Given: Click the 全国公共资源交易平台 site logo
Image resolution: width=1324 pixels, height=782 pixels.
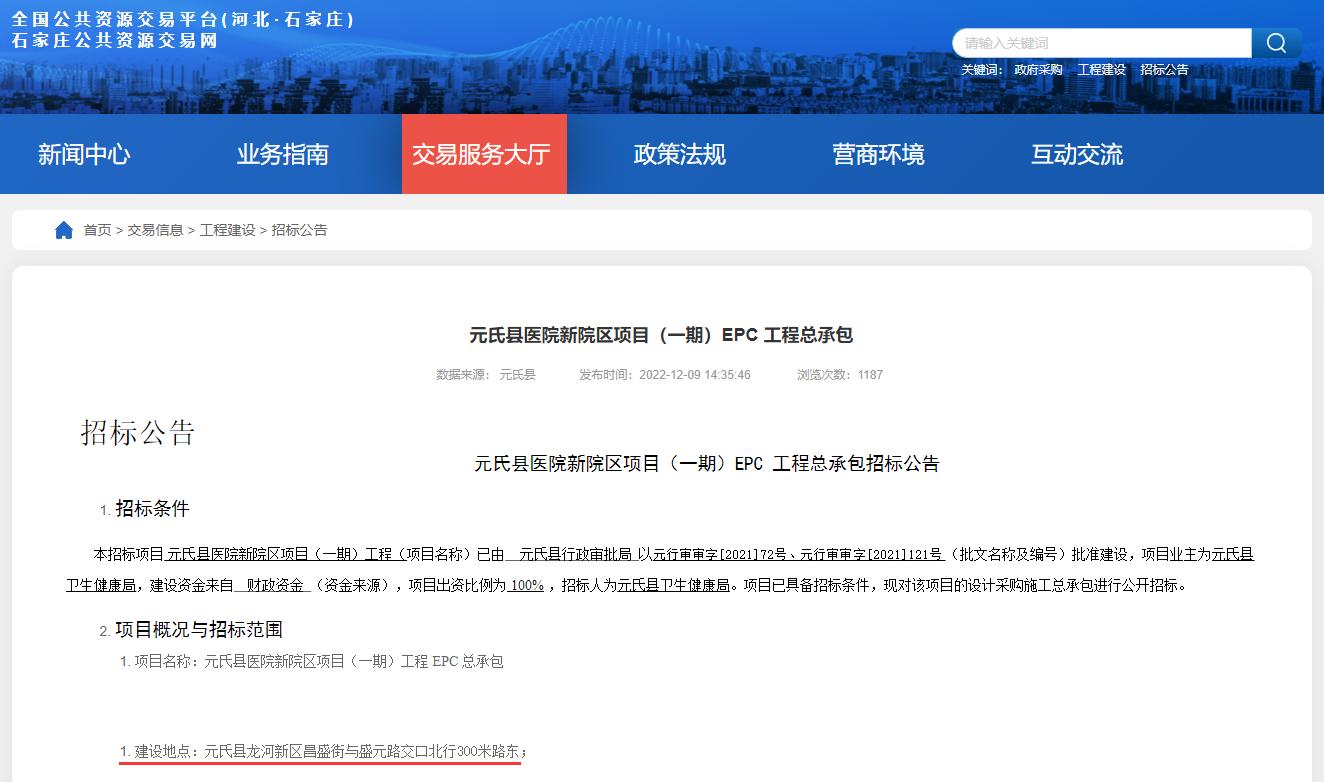Looking at the screenshot, I should pos(181,18).
